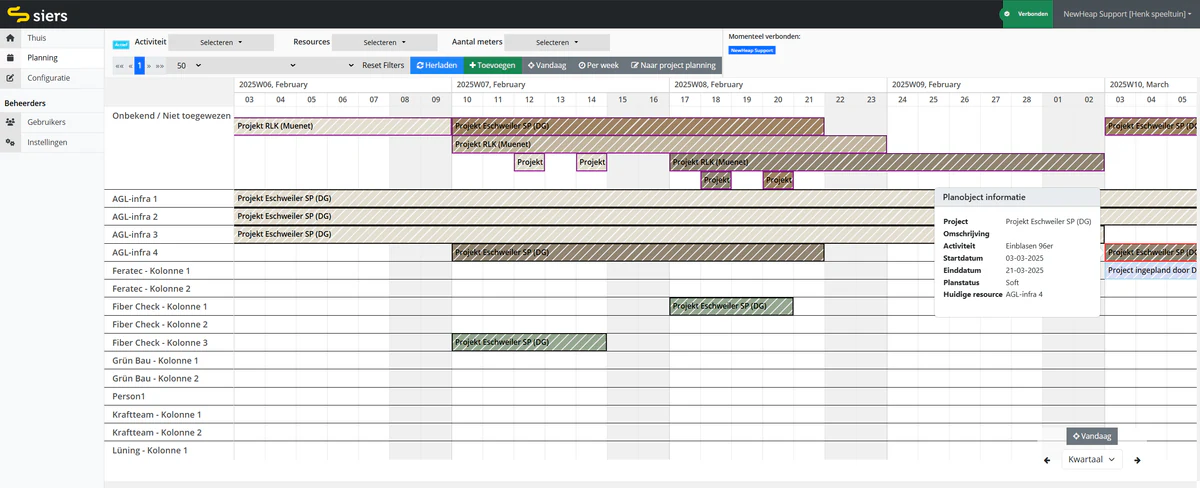The height and width of the screenshot is (488, 1200).
Task: Click the 'Onbekend / Niet toegewezen' row label
Action: tap(172, 116)
